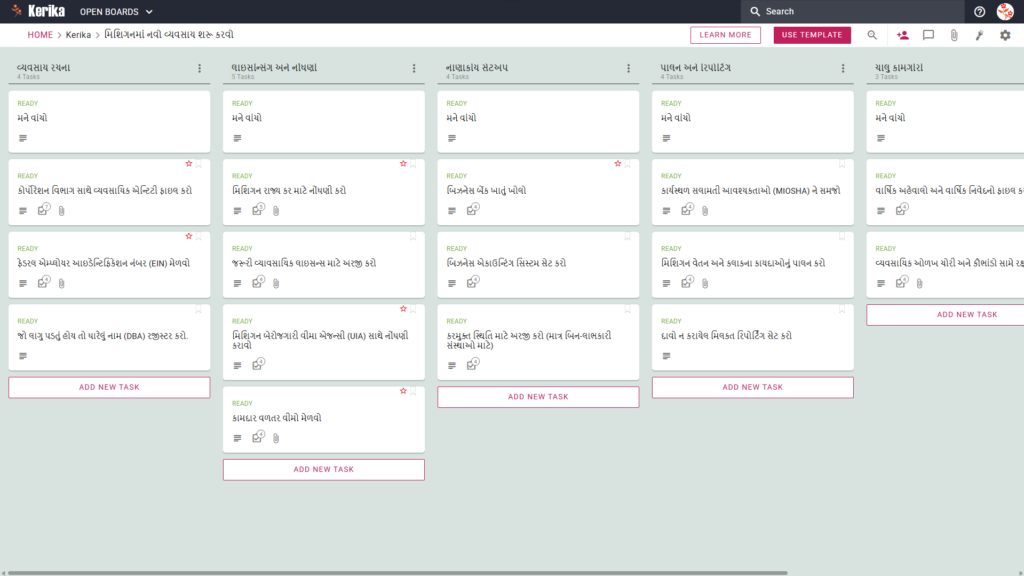Open the 'વાર્ષિક અહેવાલો' card title
Viewport: 1024px width, 576px height.
click(x=950, y=191)
